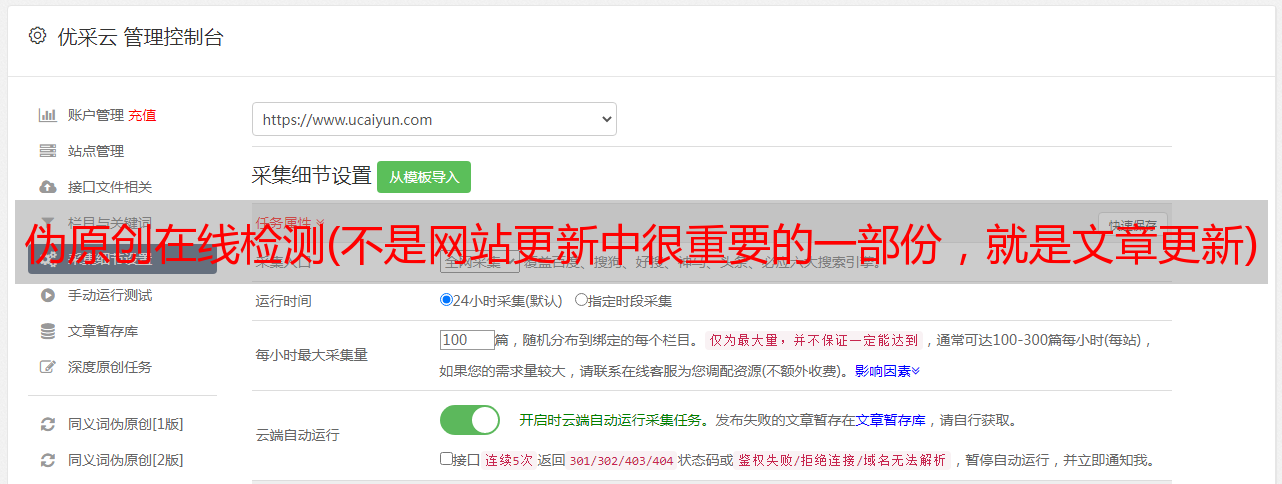Open the blue 文章暂存库 link
Viewport: 1282px width, 484px height.
(891, 420)
